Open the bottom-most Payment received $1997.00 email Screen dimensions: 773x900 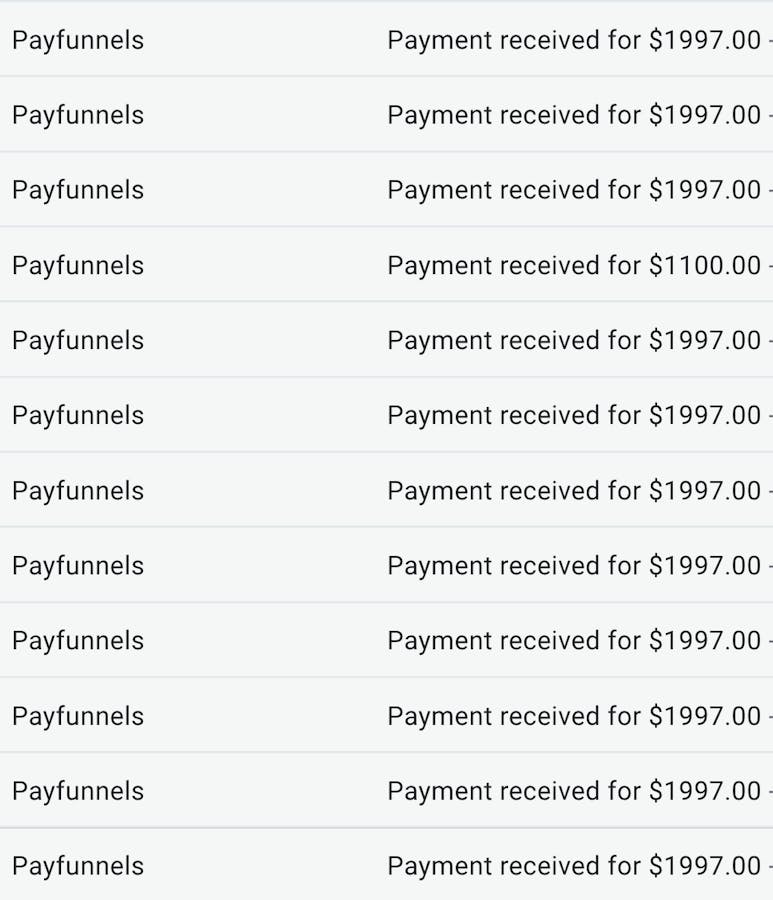574,866
